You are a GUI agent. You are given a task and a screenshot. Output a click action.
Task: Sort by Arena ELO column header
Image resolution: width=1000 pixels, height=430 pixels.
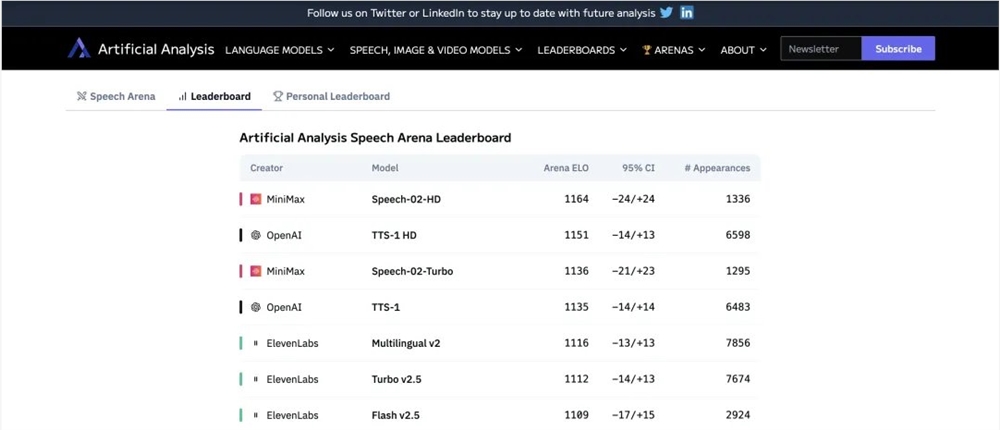(566, 168)
